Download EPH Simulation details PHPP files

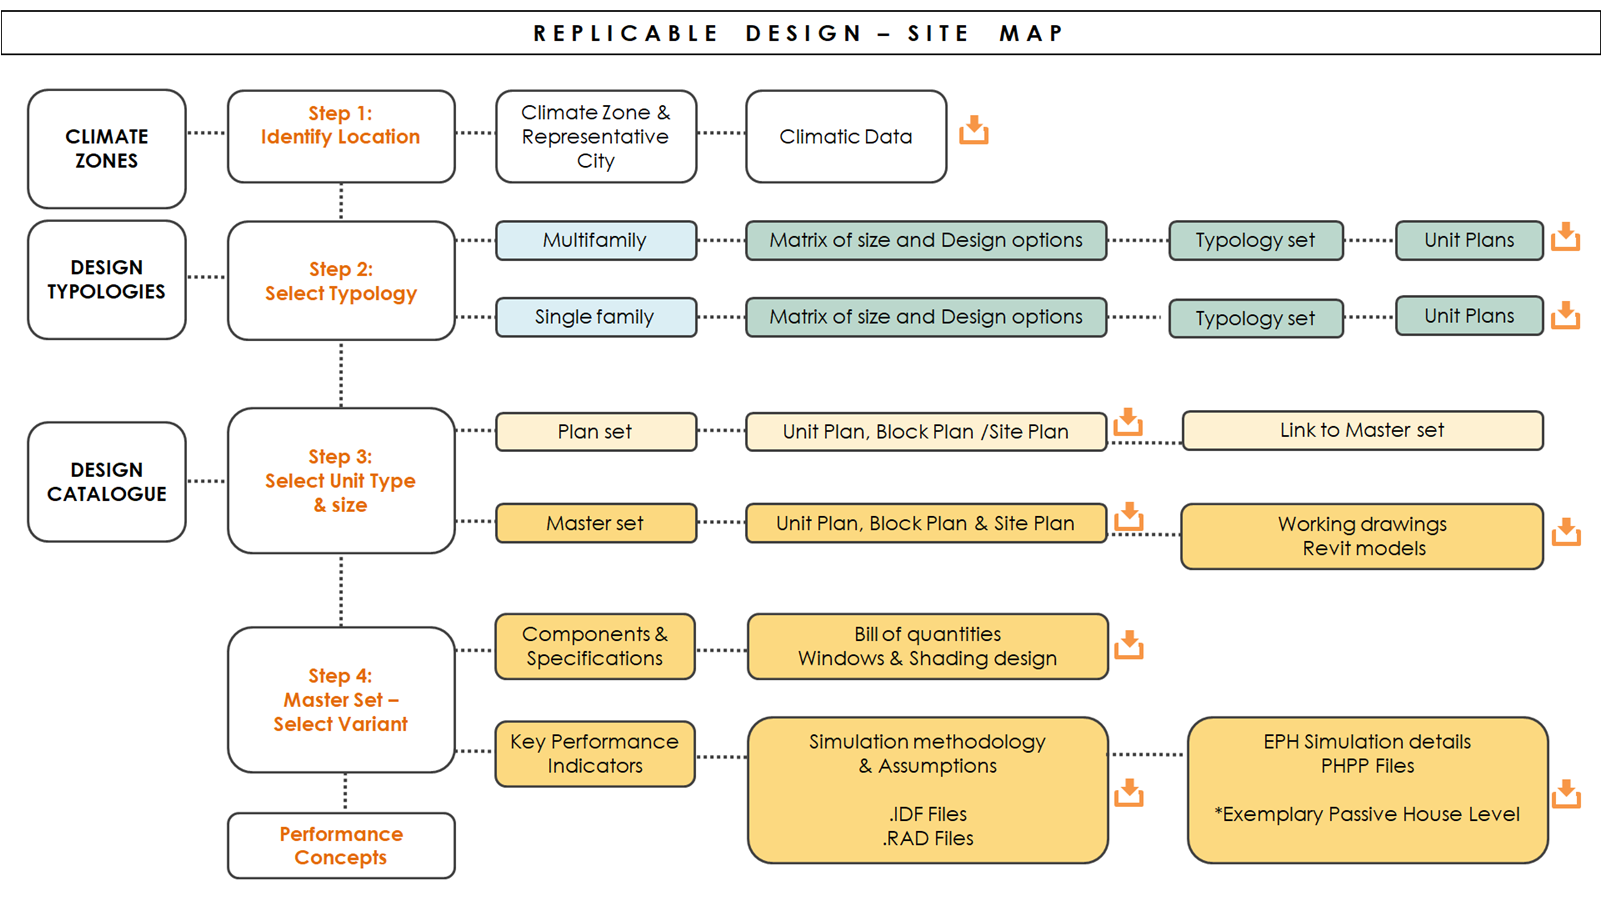pyautogui.click(x=1566, y=794)
